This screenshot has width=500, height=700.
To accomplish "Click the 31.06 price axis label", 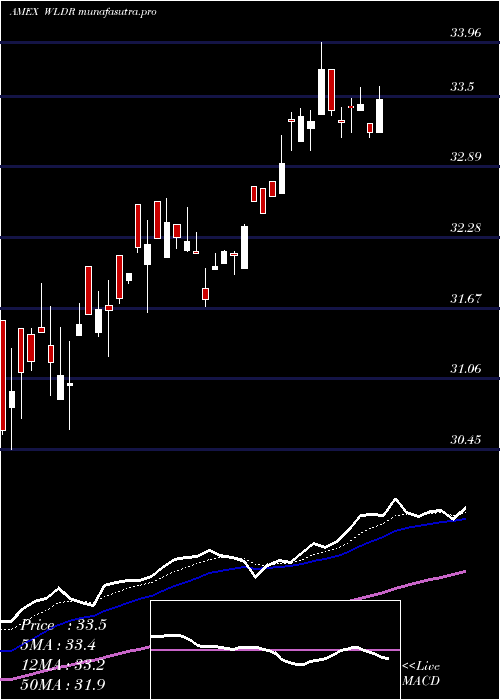I will click(466, 369).
